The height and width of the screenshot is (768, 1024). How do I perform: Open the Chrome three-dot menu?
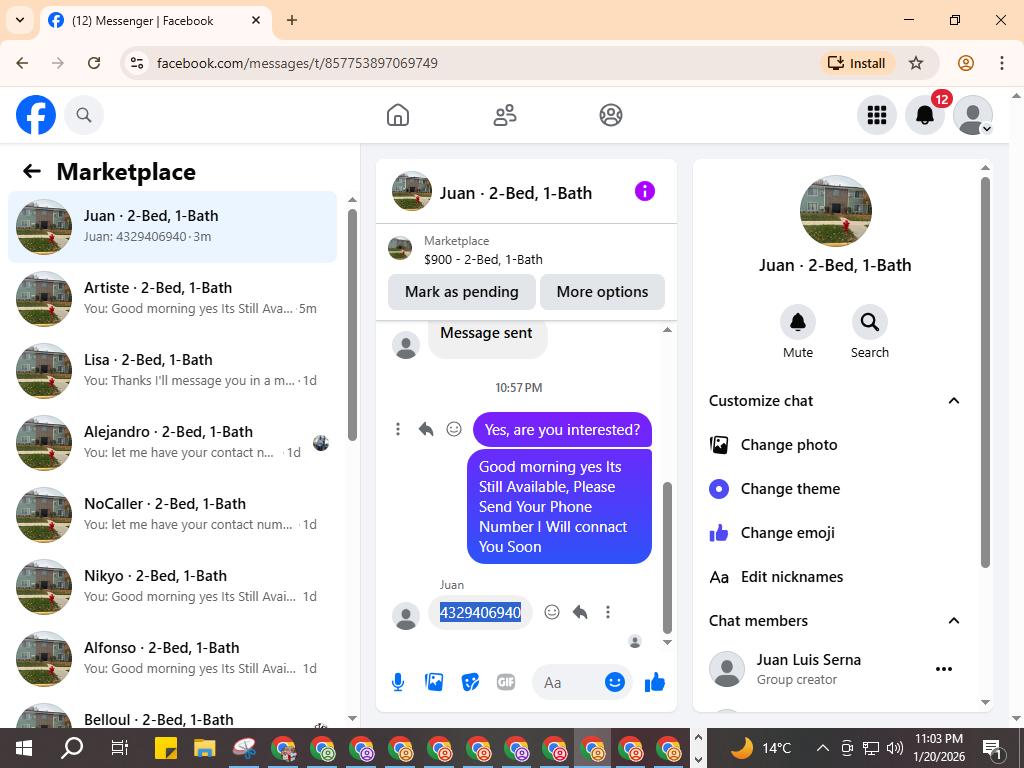(x=1002, y=63)
